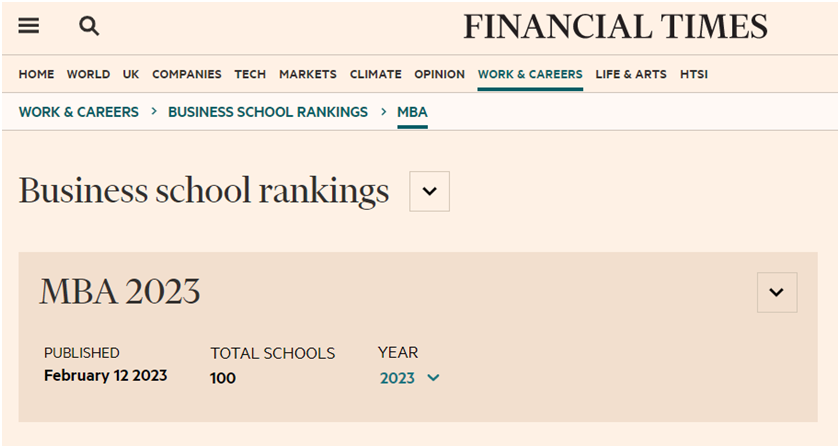Select UK in the navigation bar
This screenshot has width=840, height=448.
(131, 74)
